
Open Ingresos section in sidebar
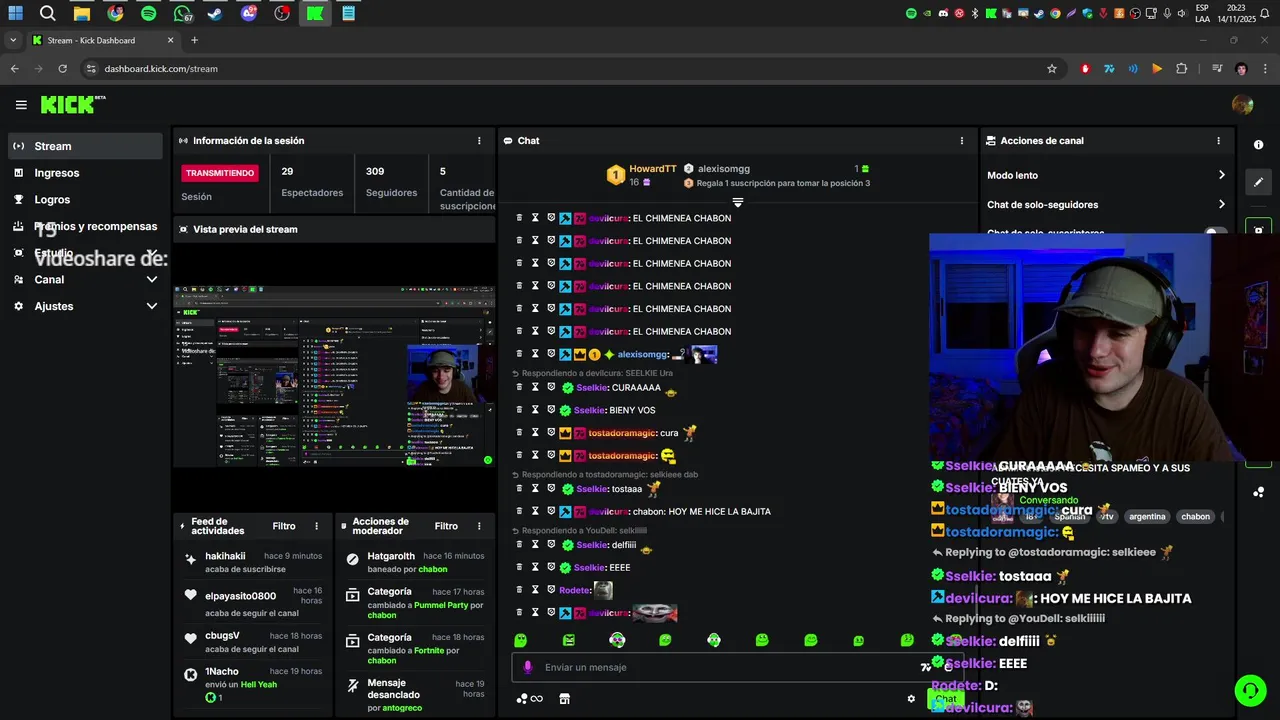[85, 173]
